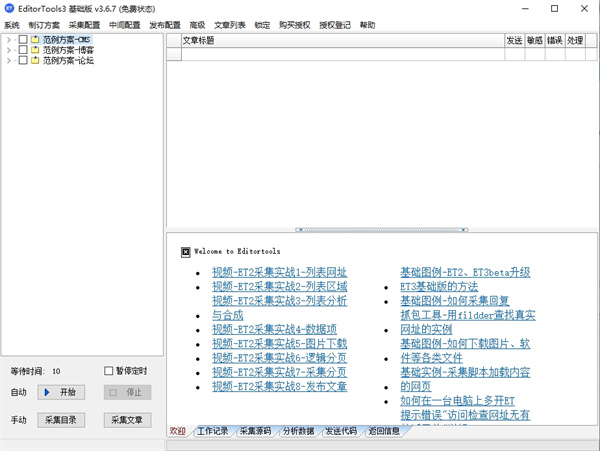Check the 范例方案-博客 checkbox
This screenshot has height=451, width=600.
[x=23, y=50]
